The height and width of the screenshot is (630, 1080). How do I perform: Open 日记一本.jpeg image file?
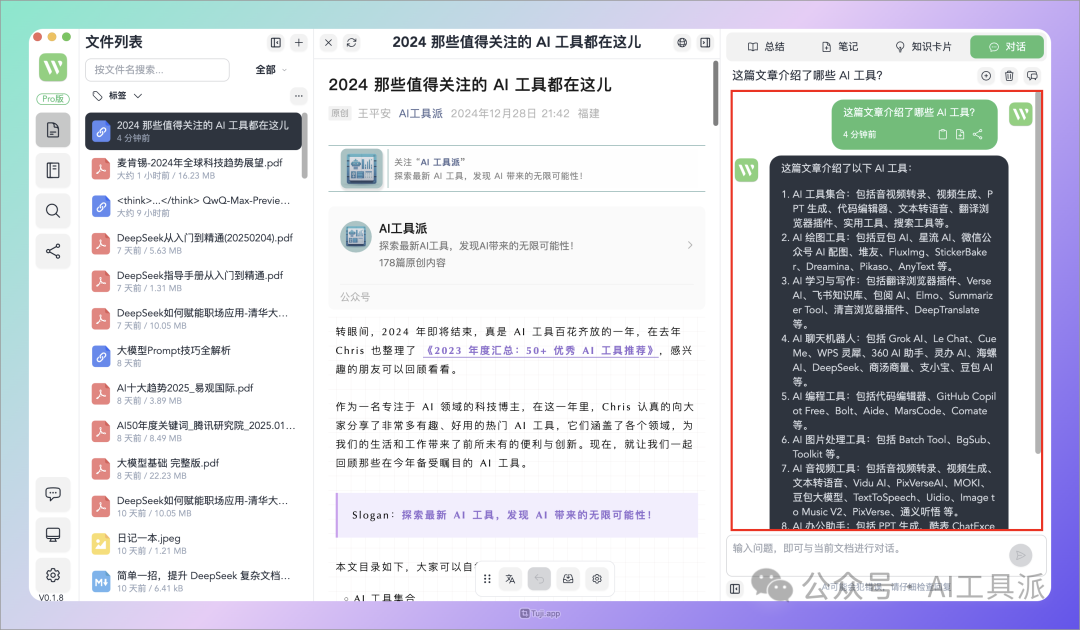194,544
